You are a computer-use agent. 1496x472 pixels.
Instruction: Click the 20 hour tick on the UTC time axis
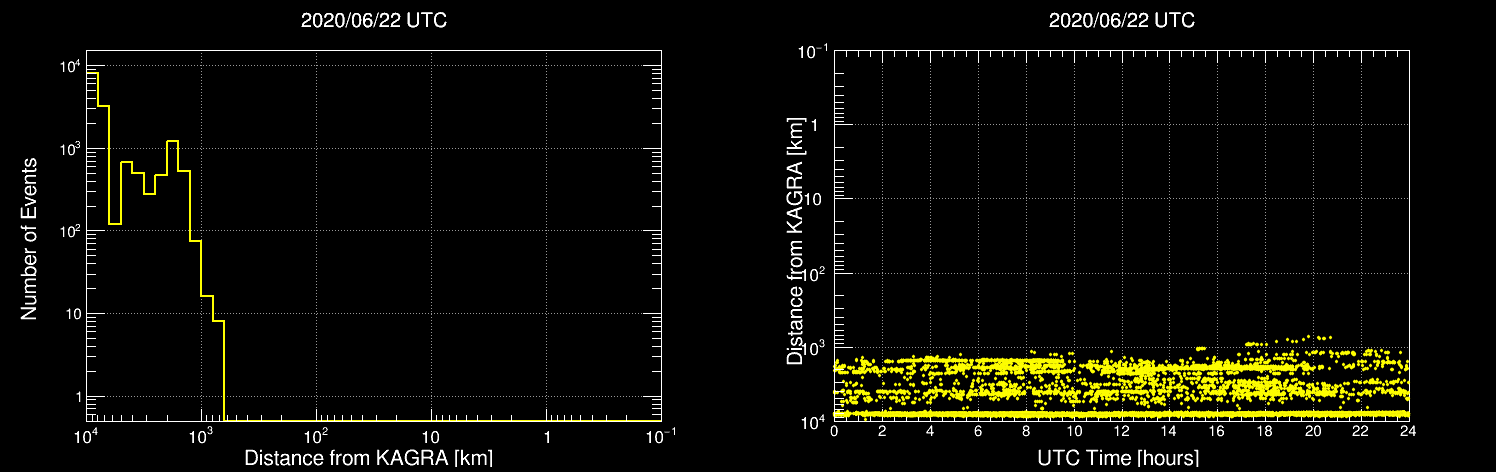tap(1313, 431)
